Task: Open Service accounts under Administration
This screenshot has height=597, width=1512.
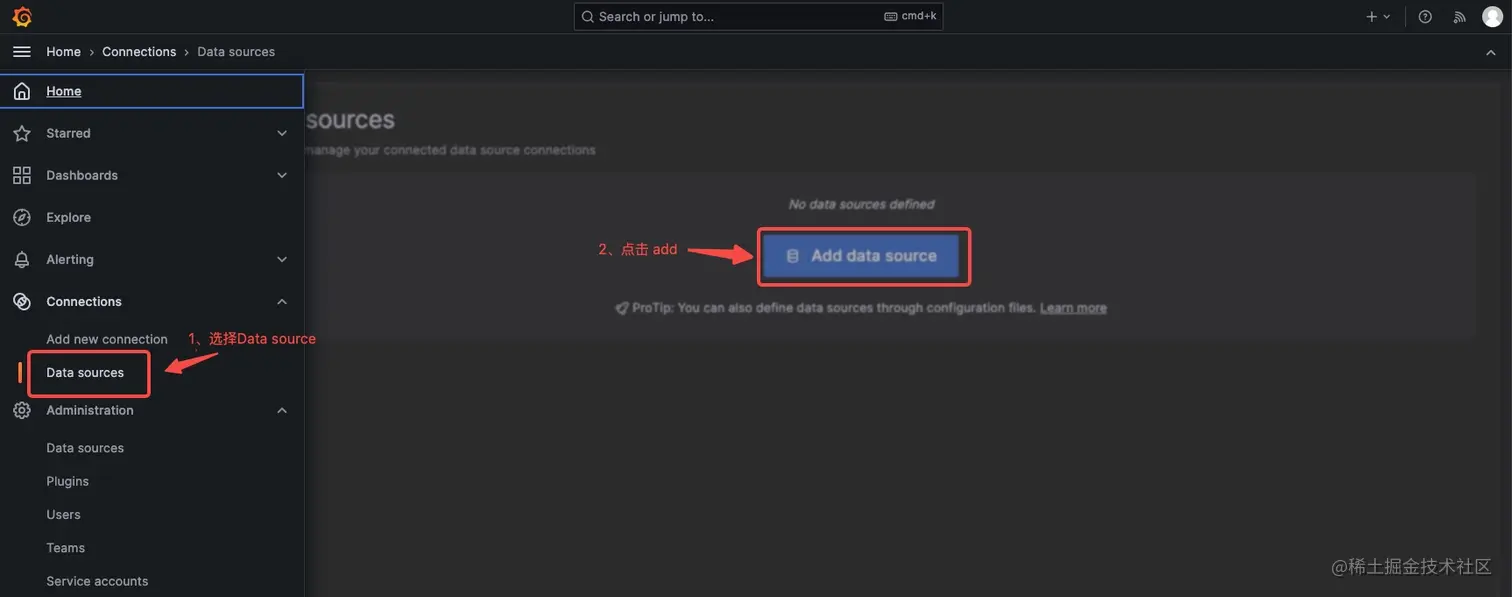Action: point(97,581)
